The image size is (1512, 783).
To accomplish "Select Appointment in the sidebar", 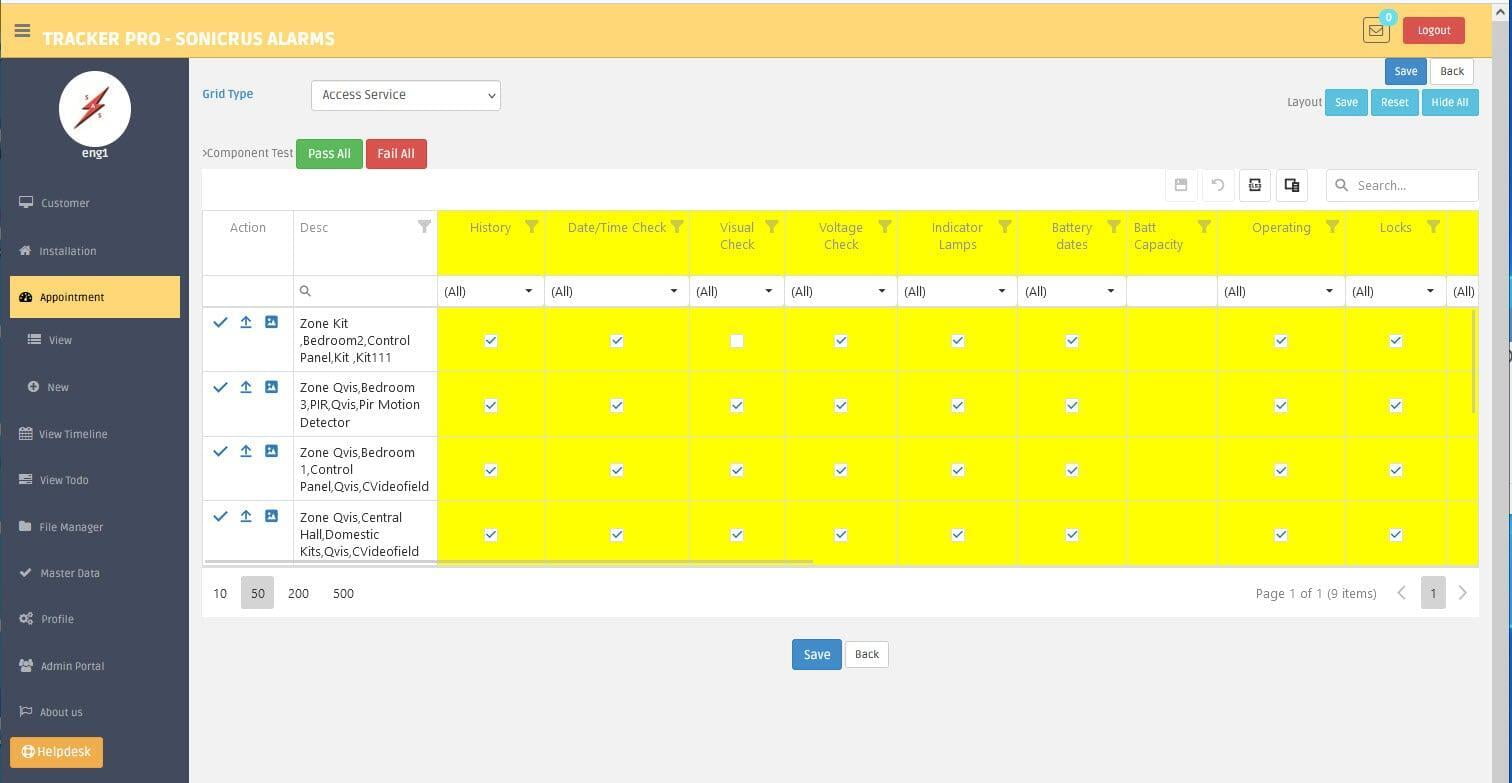I will click(x=72, y=297).
